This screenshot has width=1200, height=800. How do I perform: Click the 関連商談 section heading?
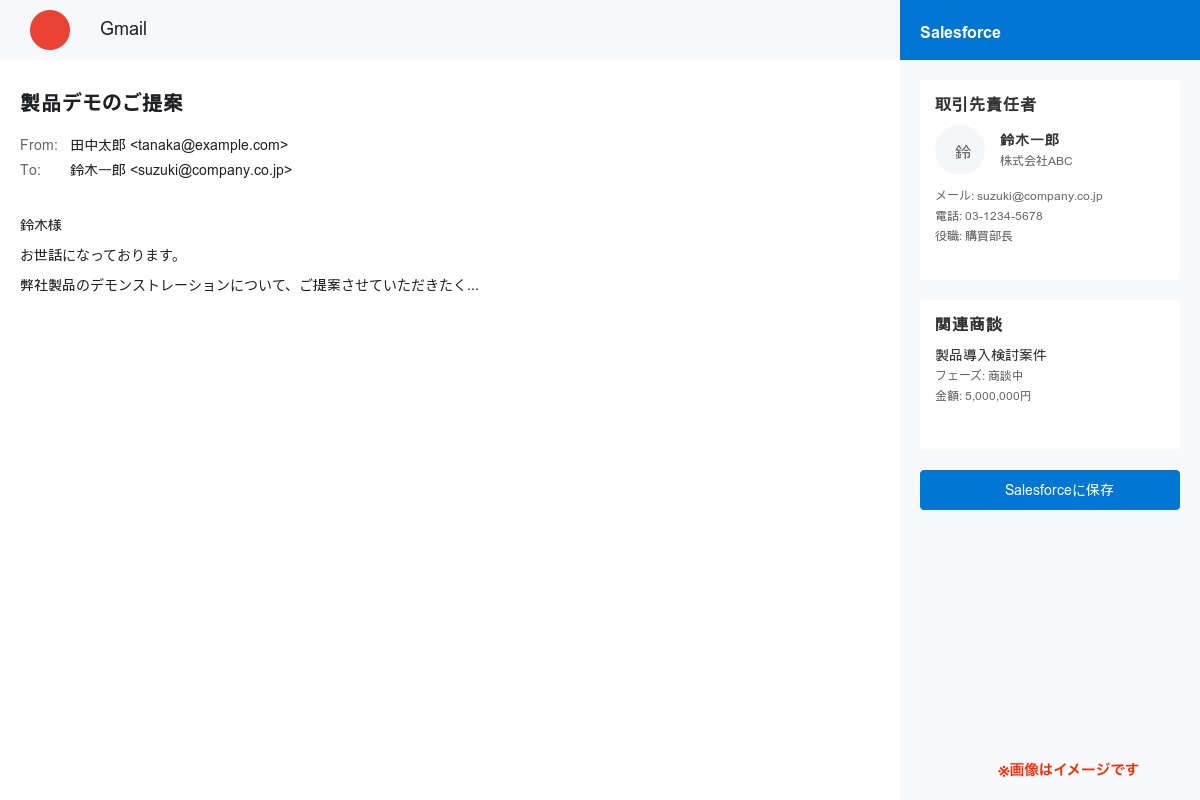click(968, 324)
